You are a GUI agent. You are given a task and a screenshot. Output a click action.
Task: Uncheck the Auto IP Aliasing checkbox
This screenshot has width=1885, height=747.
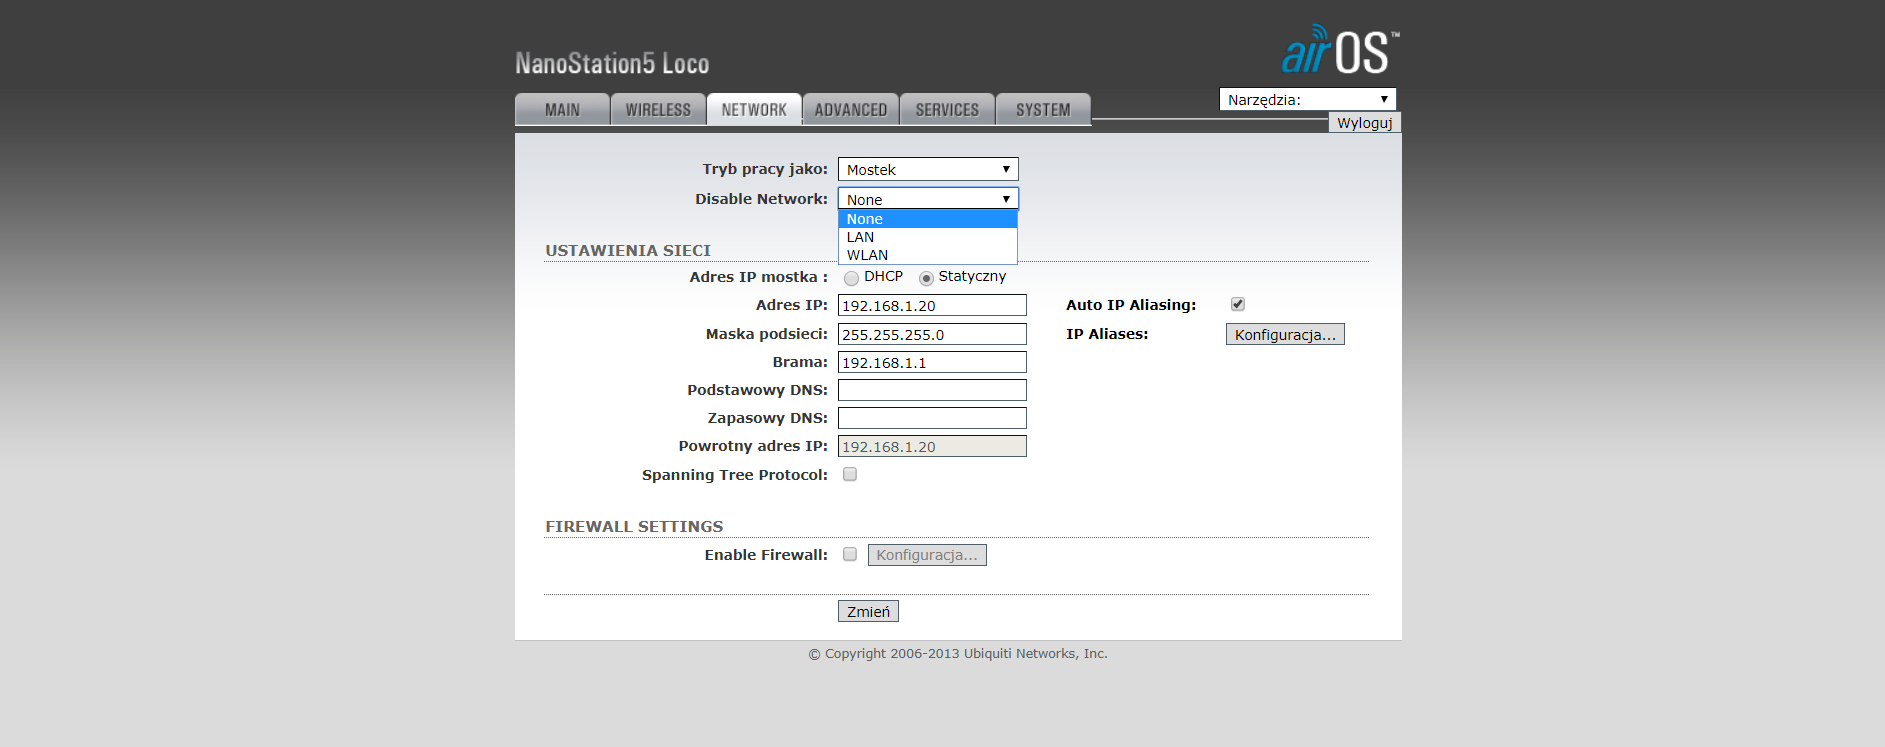pos(1238,304)
